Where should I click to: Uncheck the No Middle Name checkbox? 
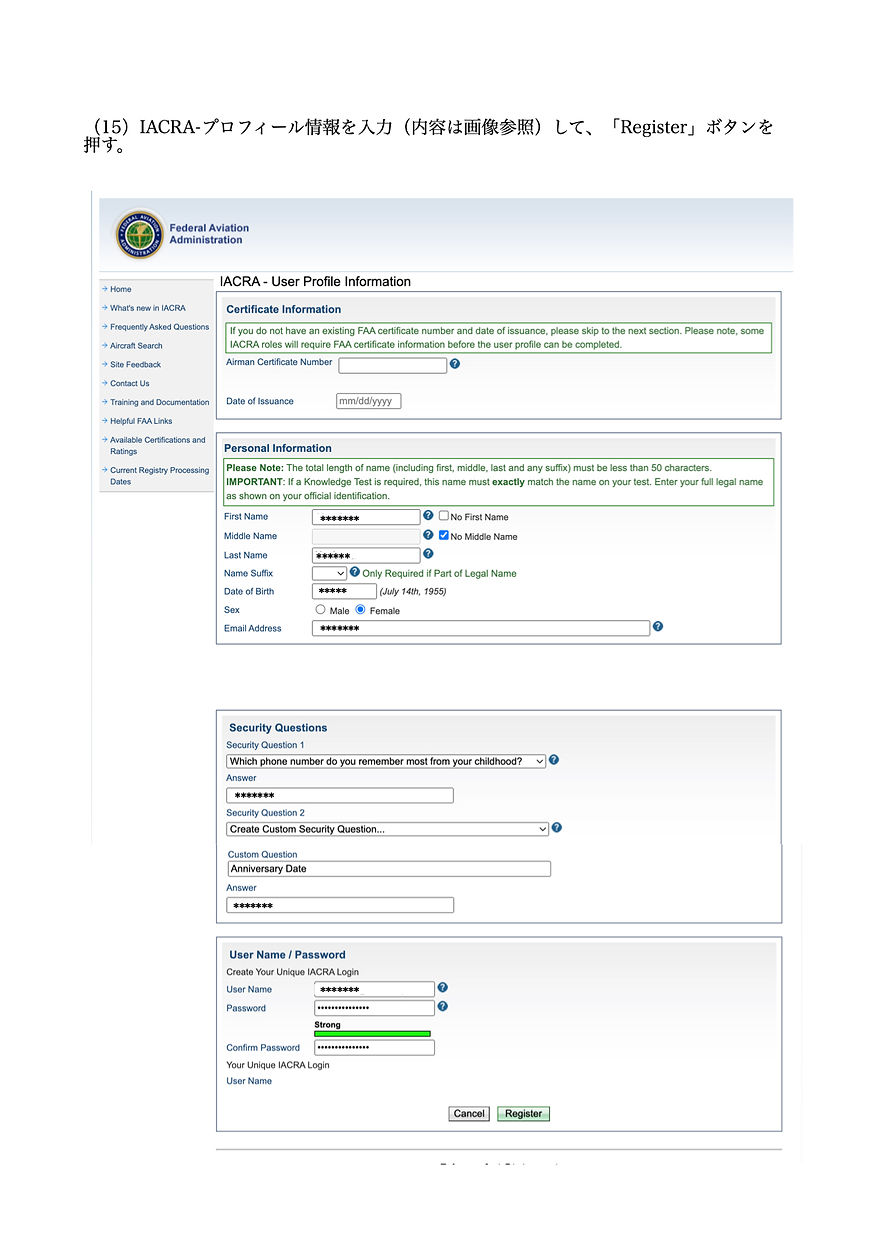[x=444, y=535]
